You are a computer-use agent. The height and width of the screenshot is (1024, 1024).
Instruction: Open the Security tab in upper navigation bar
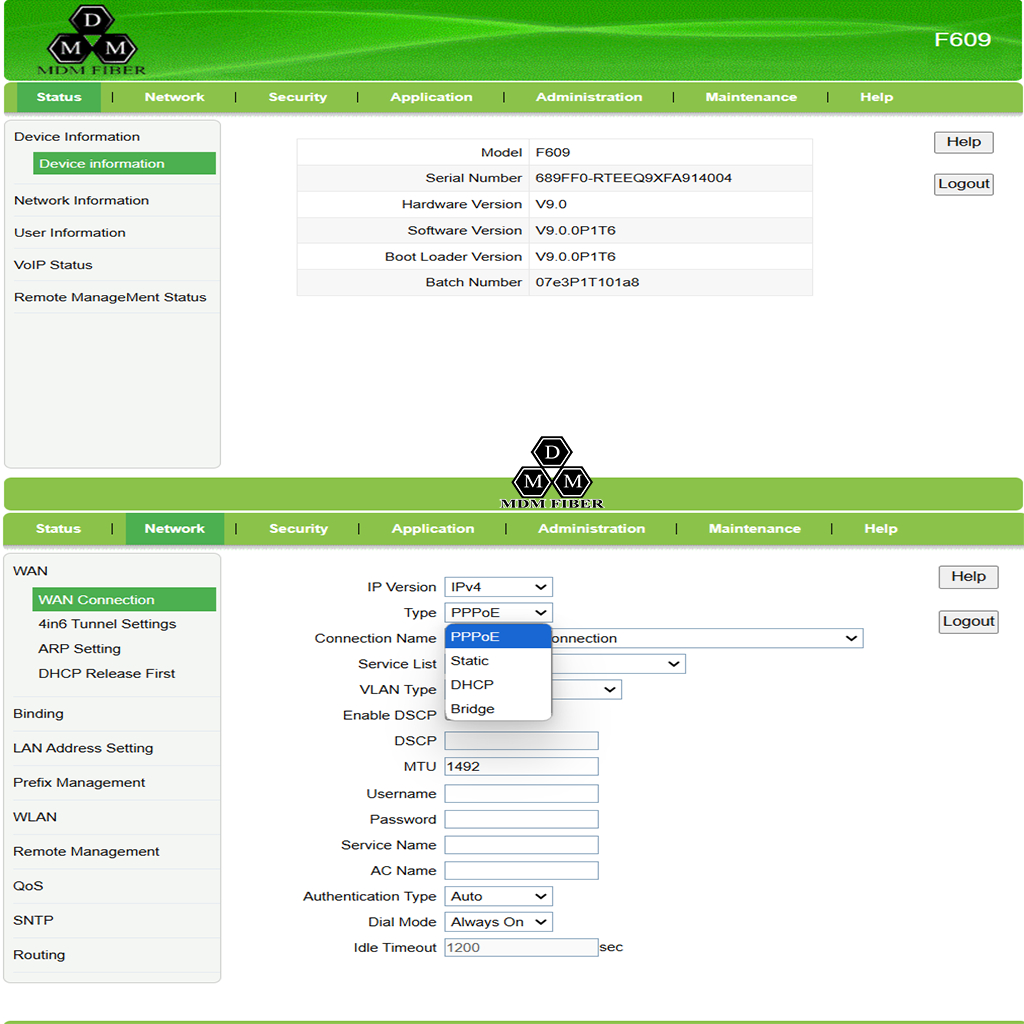coord(297,97)
